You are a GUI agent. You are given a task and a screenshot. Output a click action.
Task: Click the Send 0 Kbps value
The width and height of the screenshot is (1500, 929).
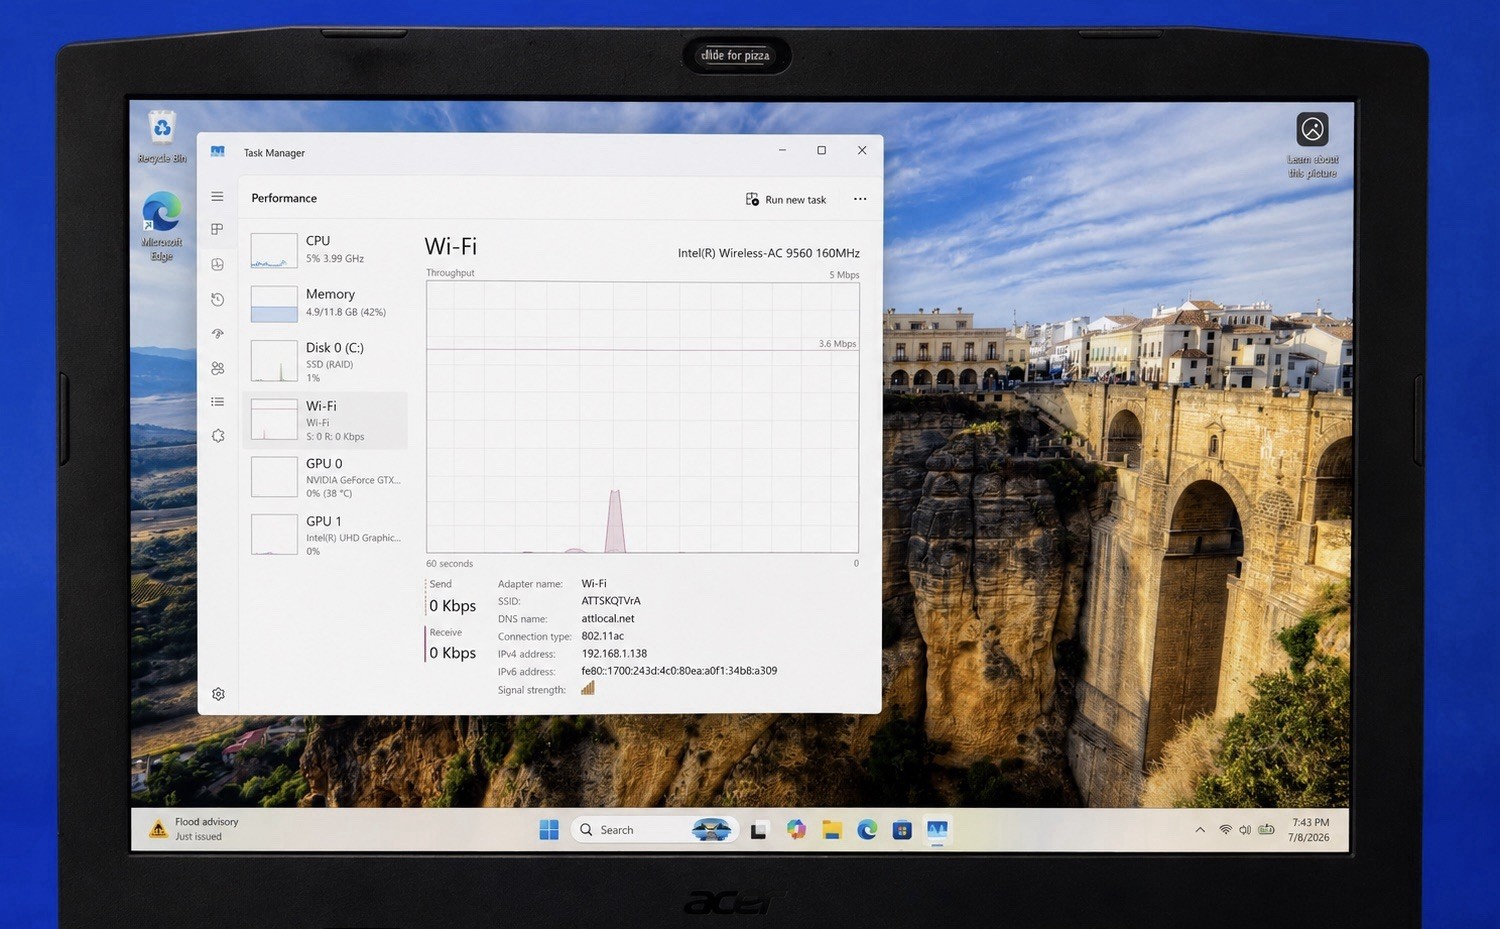pos(452,605)
